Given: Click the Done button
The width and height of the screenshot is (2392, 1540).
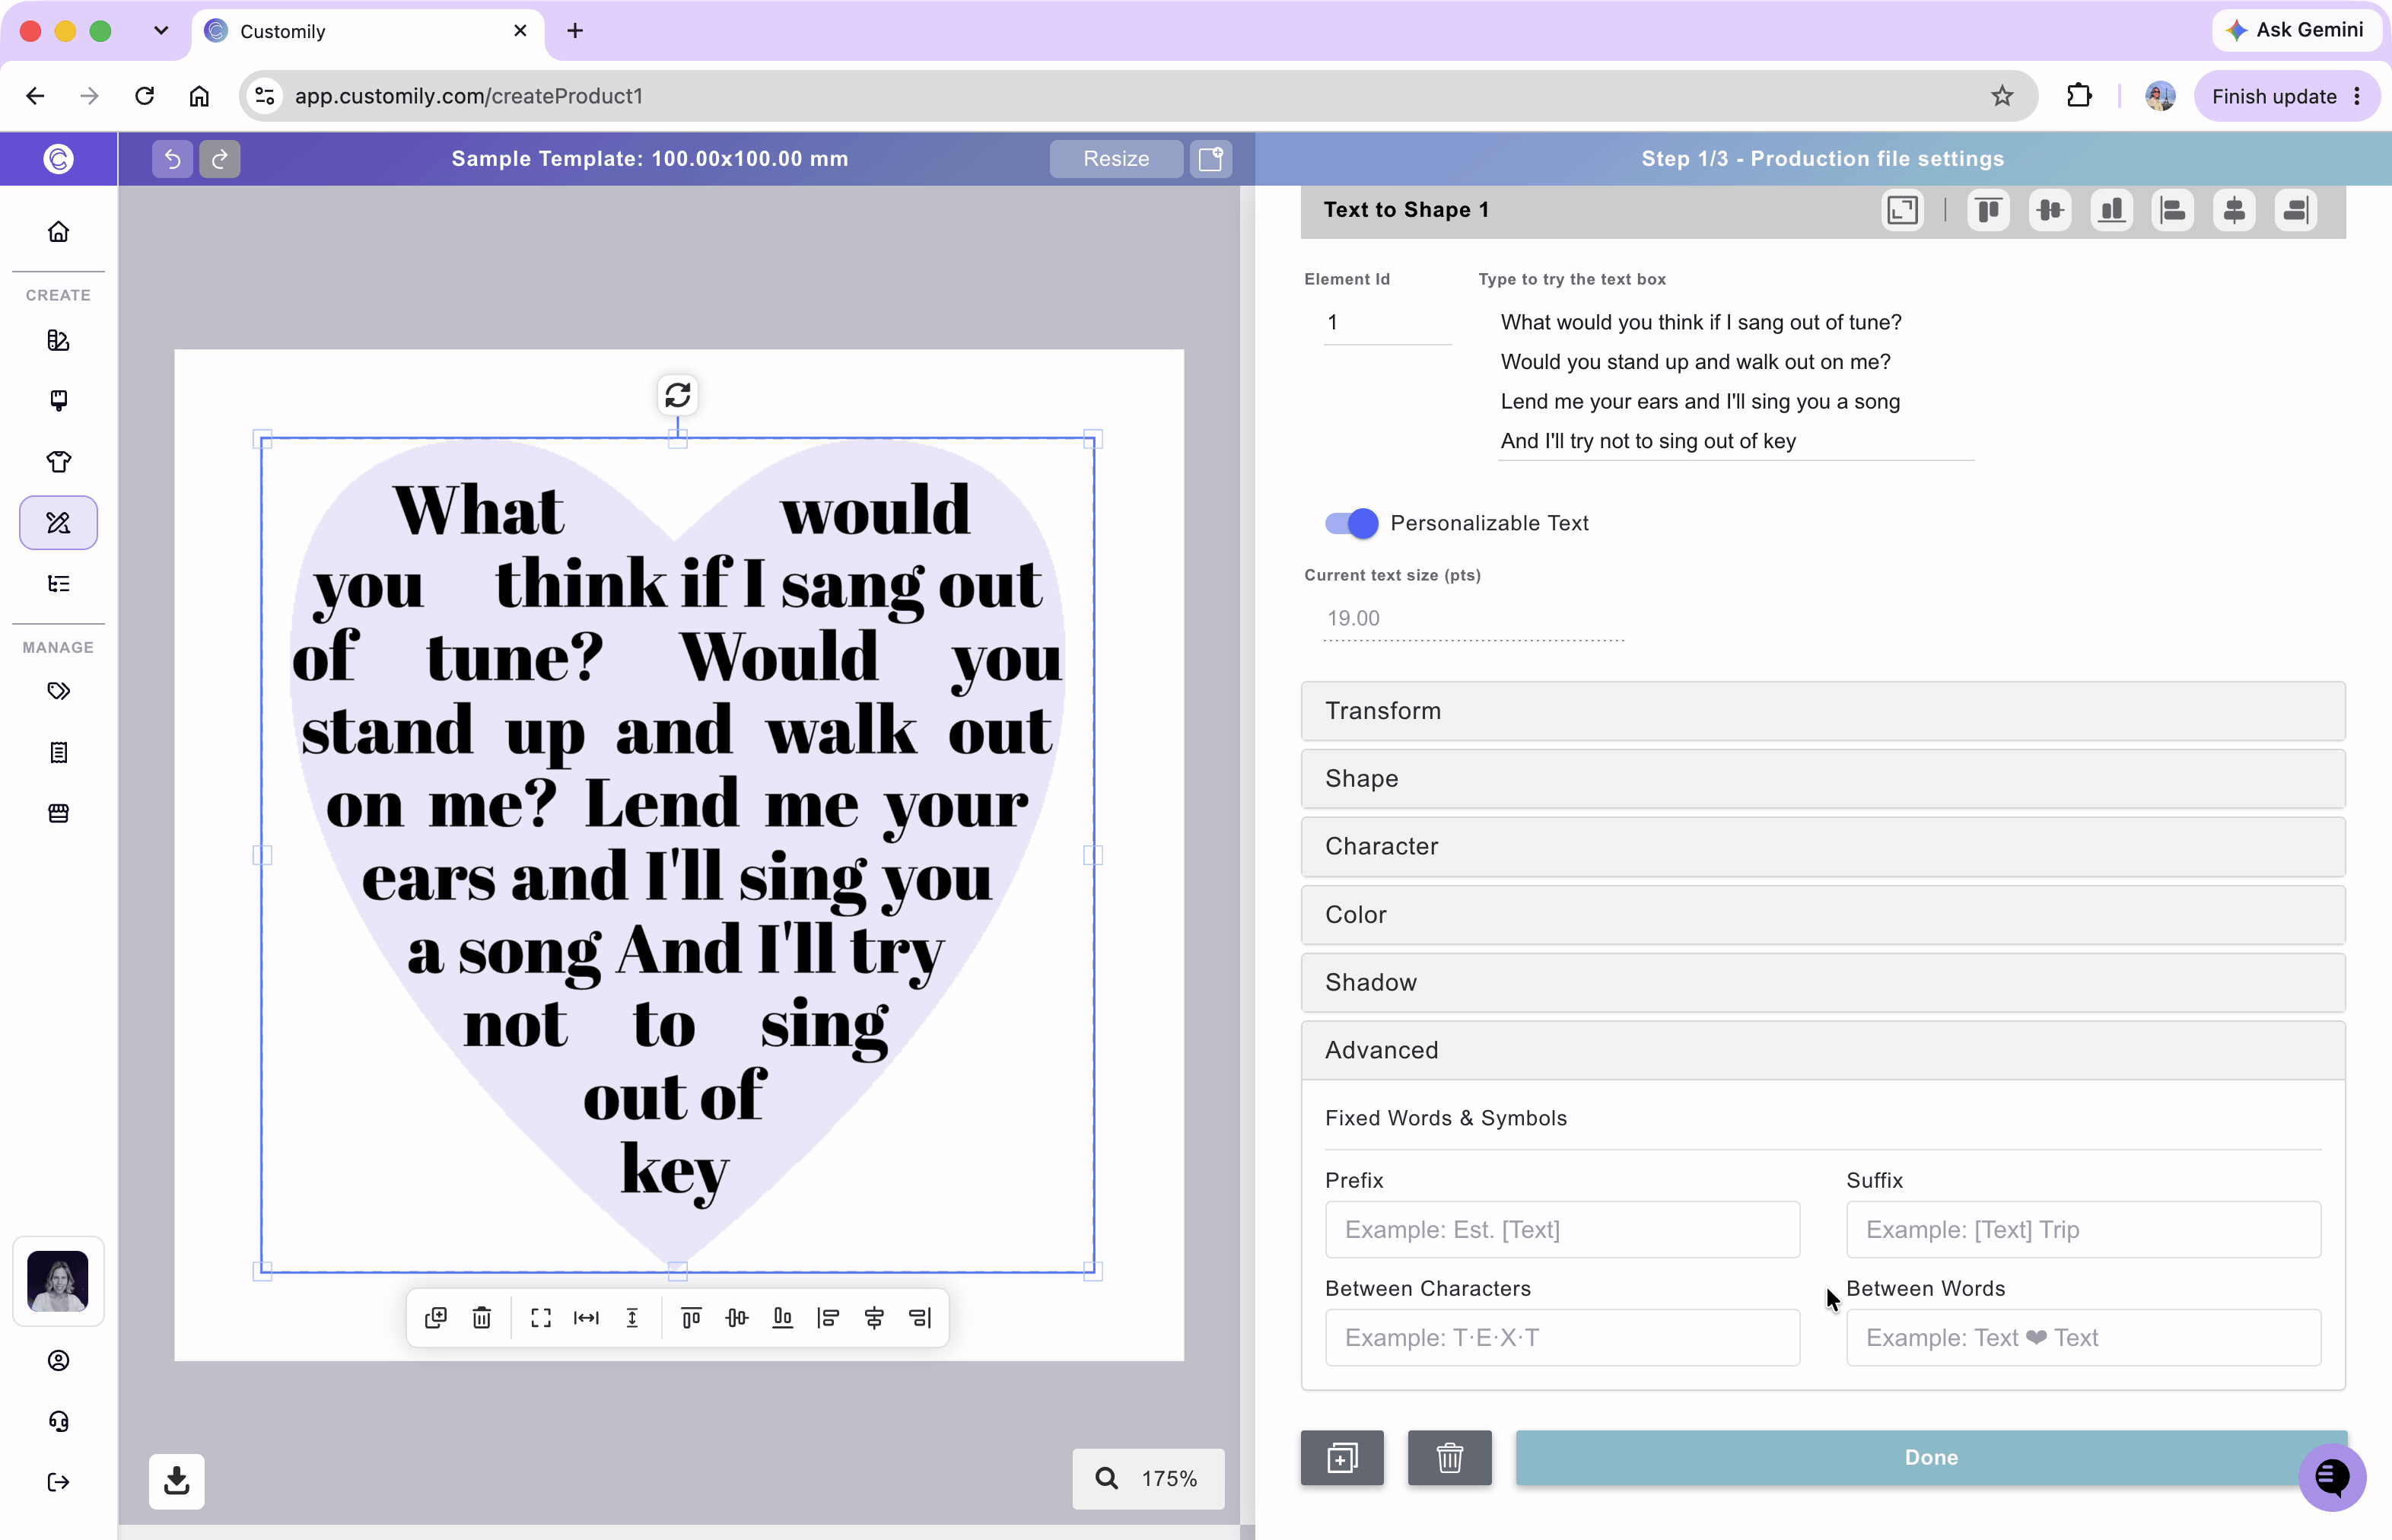Looking at the screenshot, I should tap(1930, 1458).
